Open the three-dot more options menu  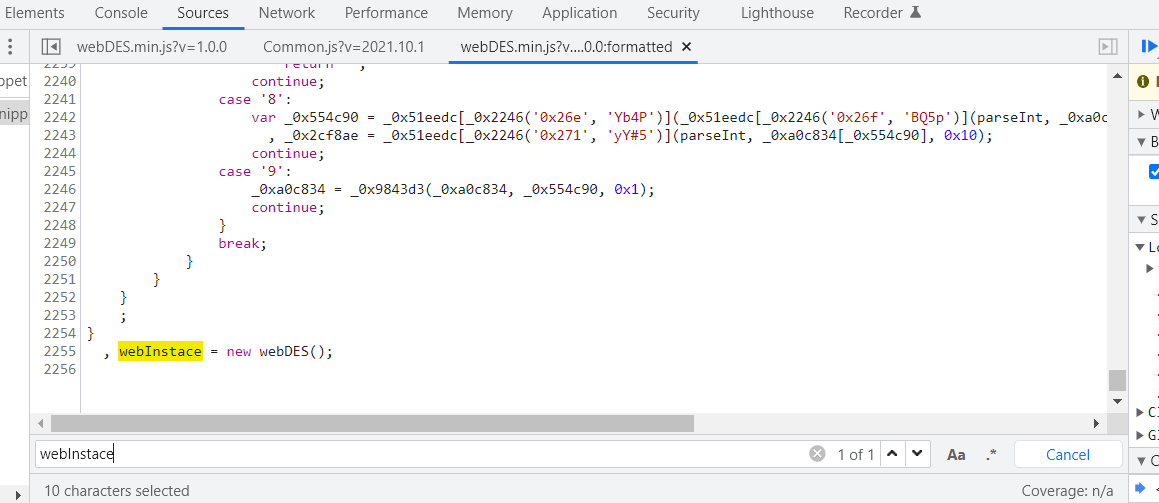click(10, 47)
